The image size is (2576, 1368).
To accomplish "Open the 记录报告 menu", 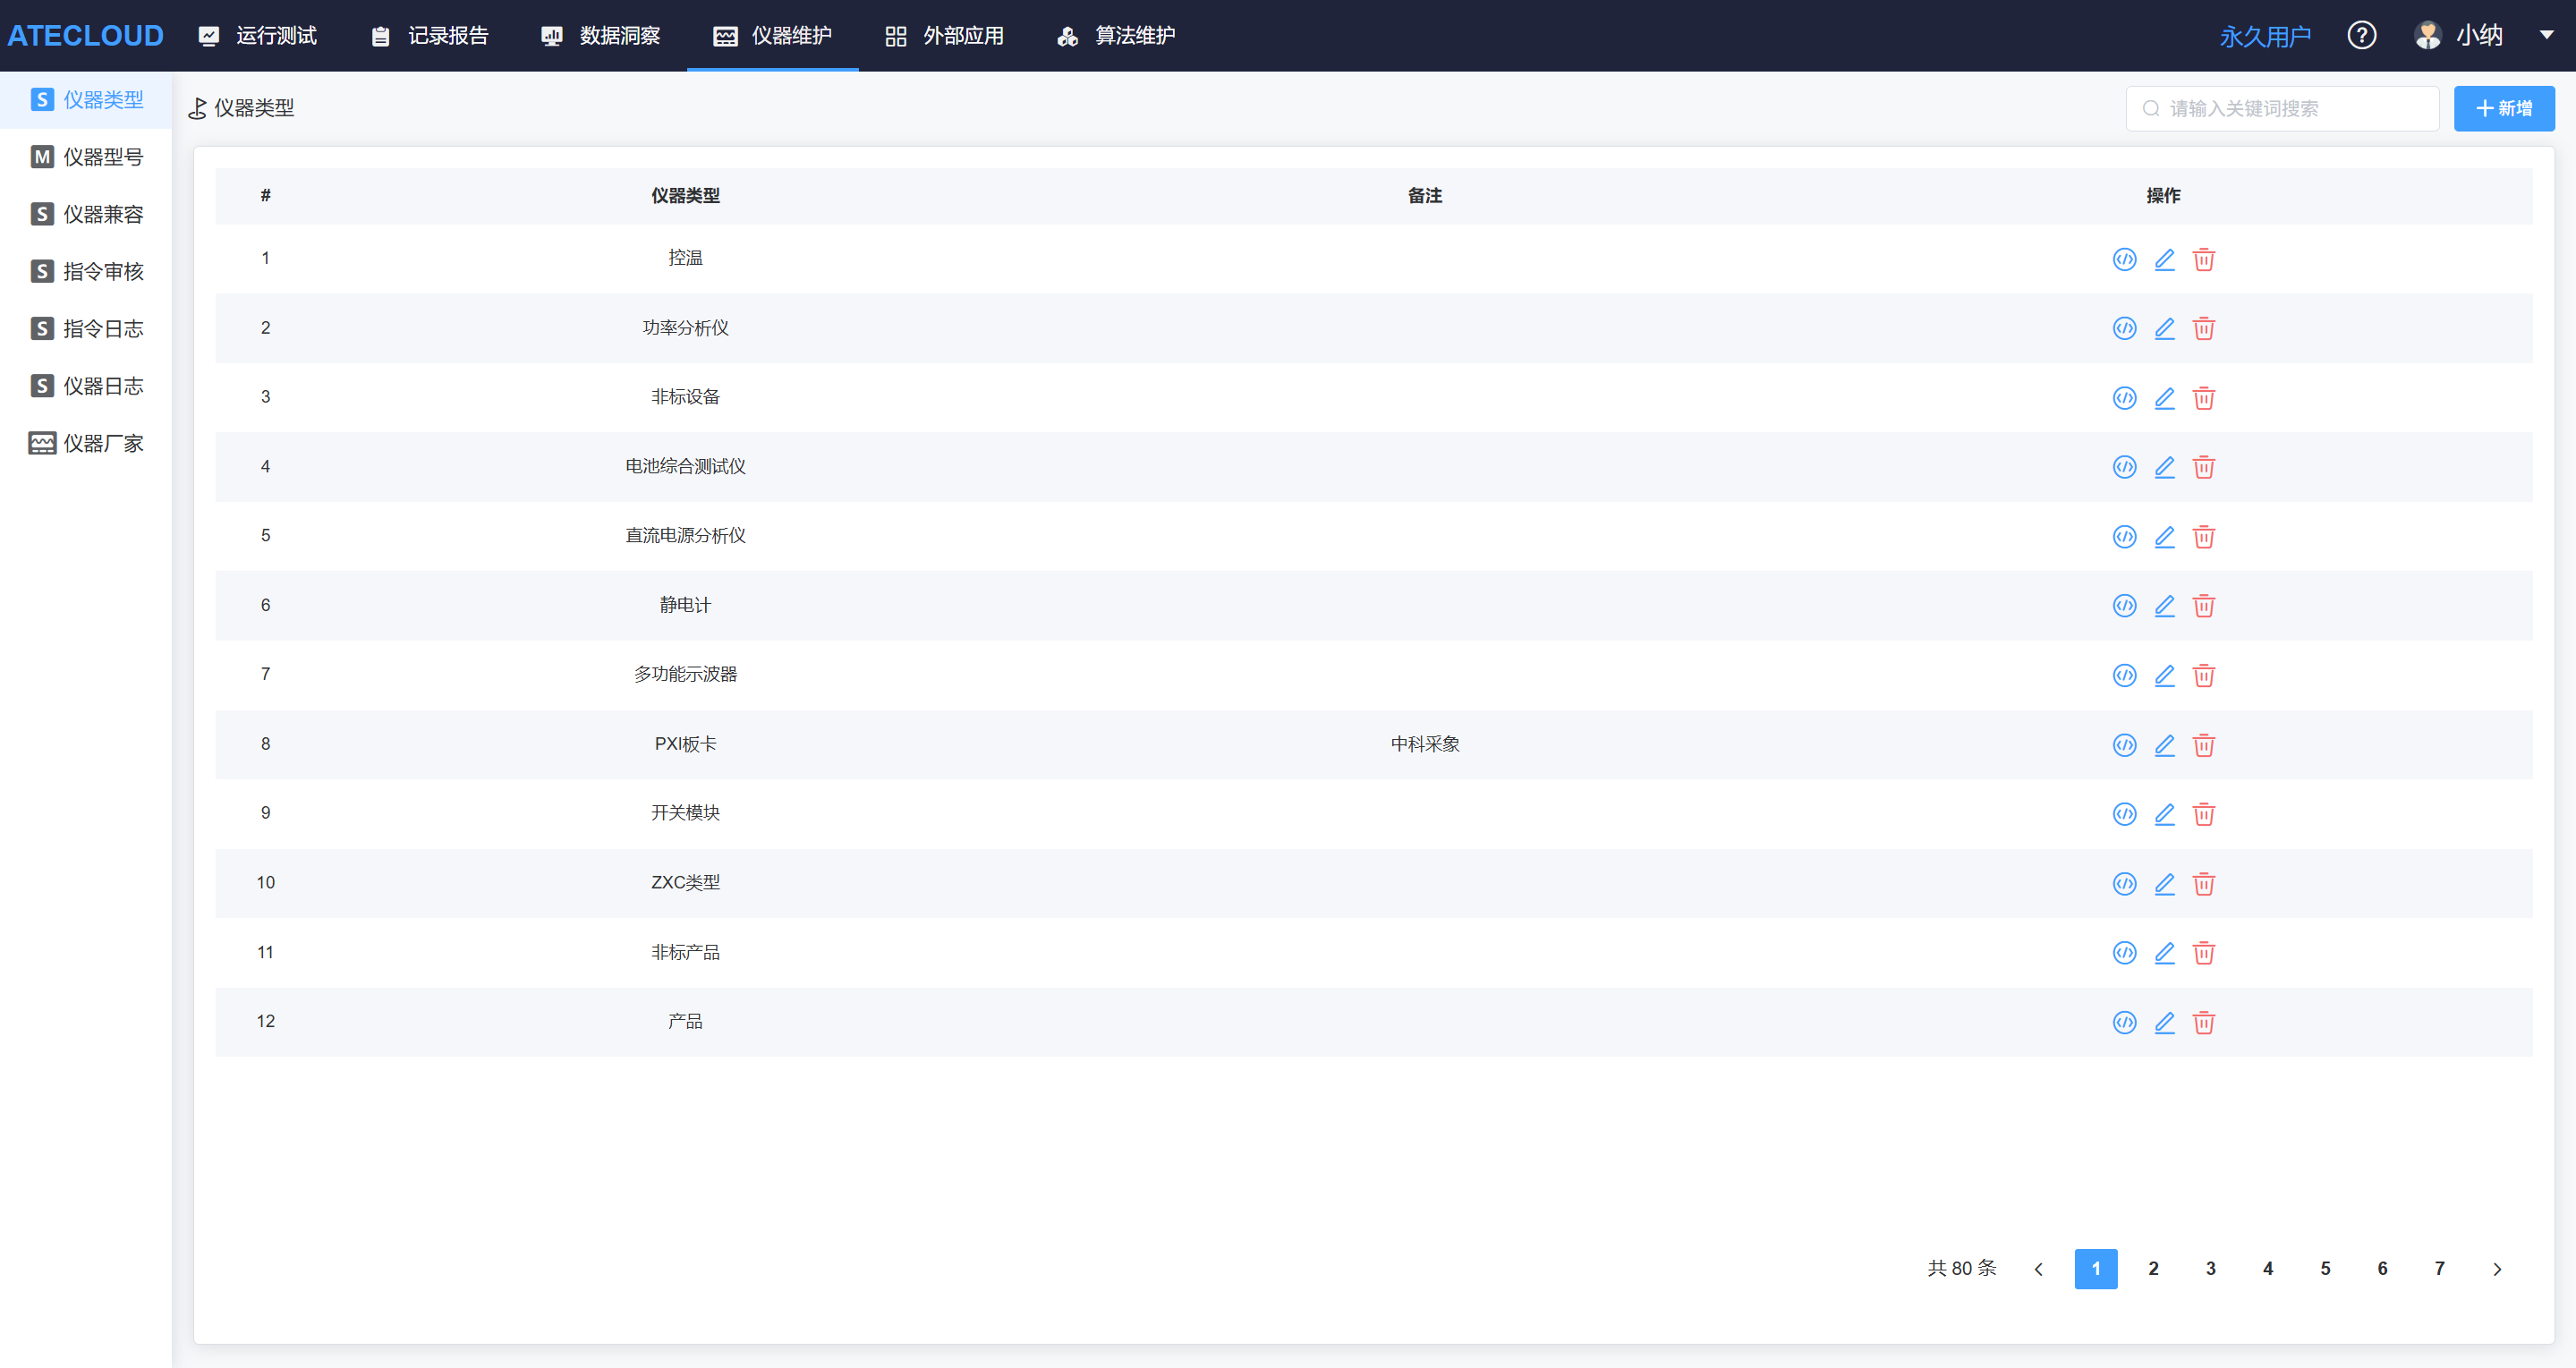I will (430, 36).
